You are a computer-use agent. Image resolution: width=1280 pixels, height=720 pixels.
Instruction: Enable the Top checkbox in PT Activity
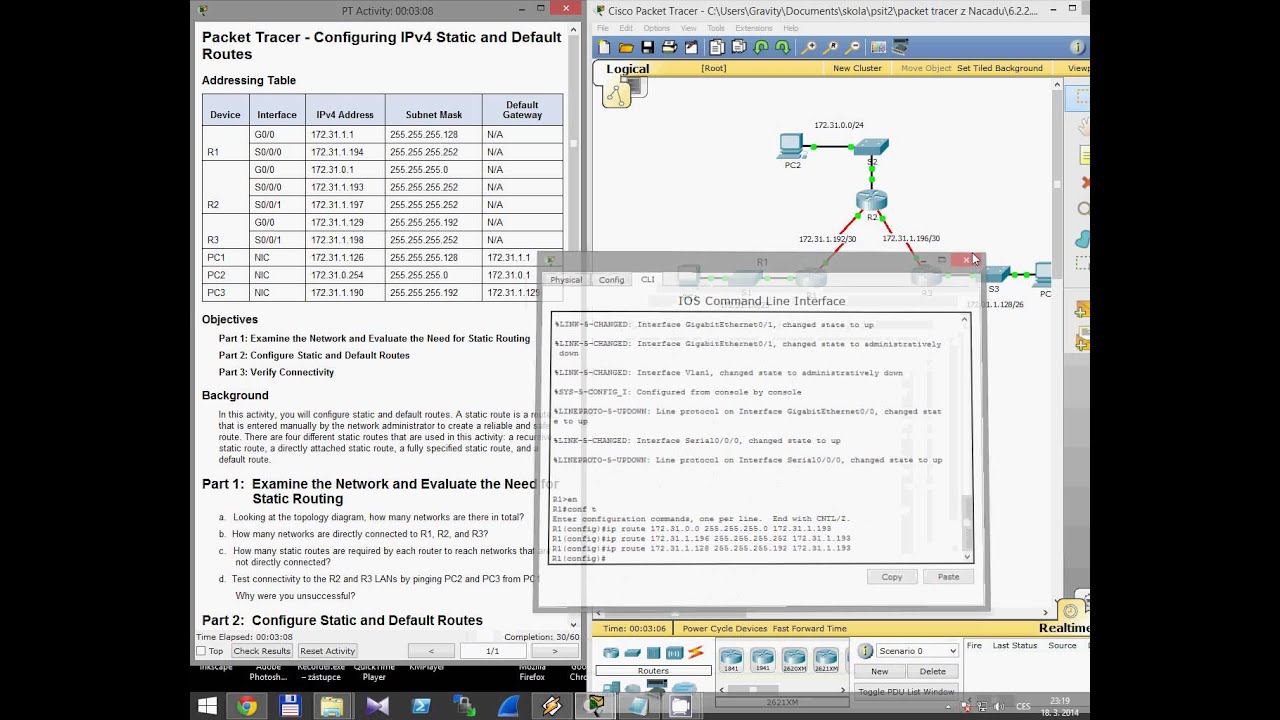tap(201, 651)
